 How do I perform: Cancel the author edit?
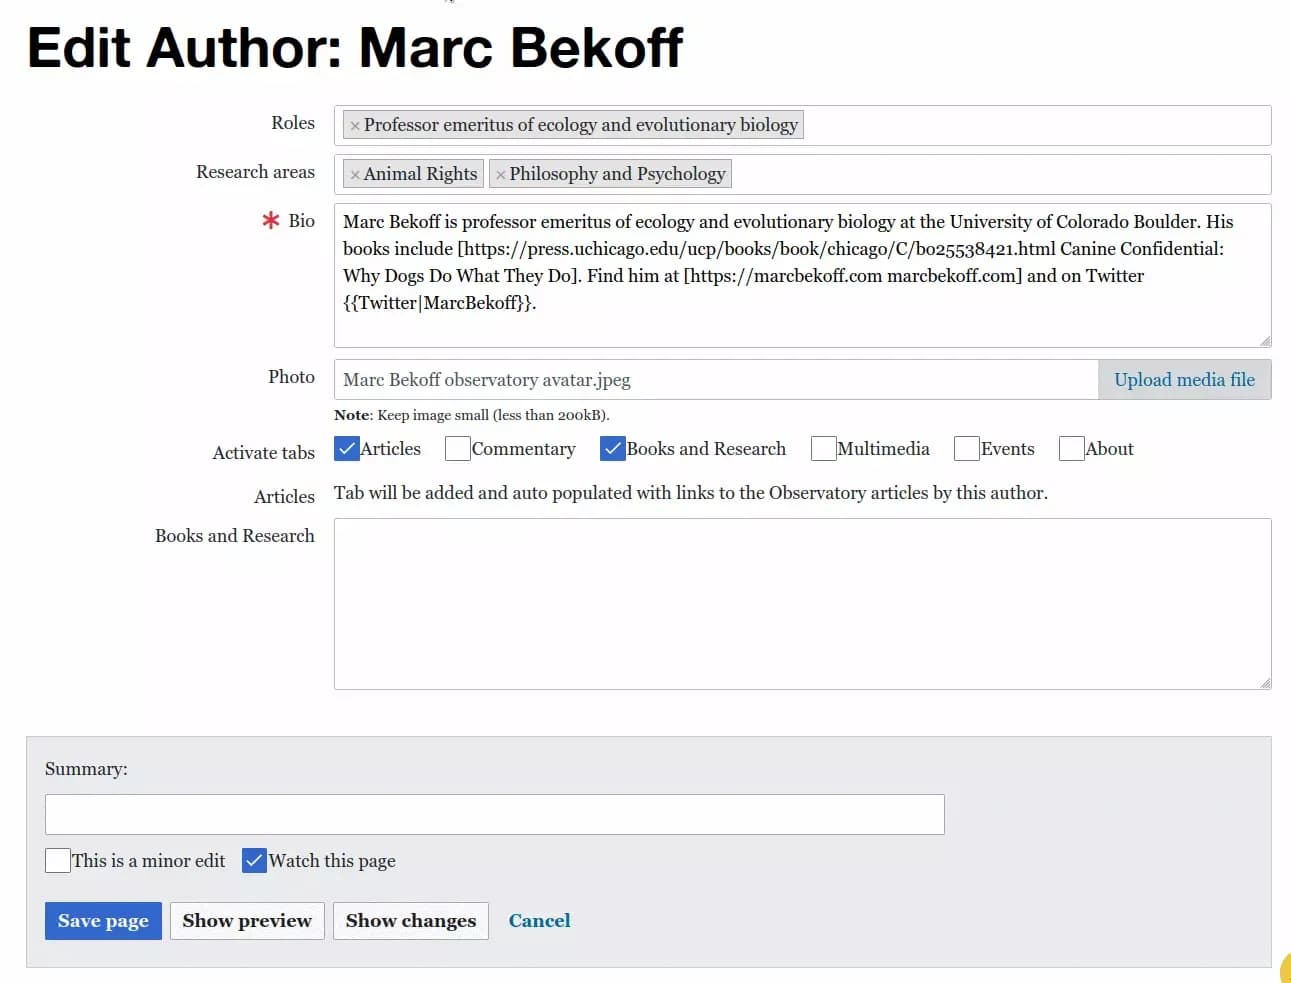[x=538, y=920]
